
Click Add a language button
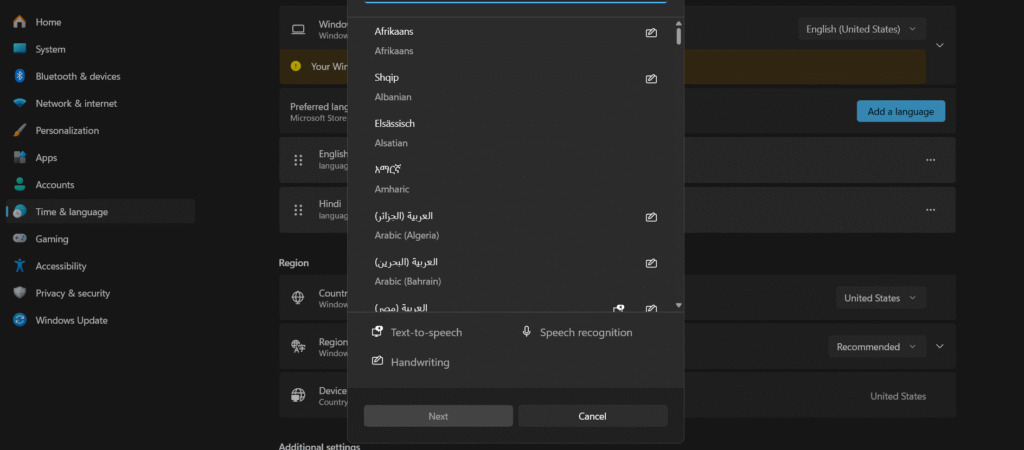click(901, 111)
